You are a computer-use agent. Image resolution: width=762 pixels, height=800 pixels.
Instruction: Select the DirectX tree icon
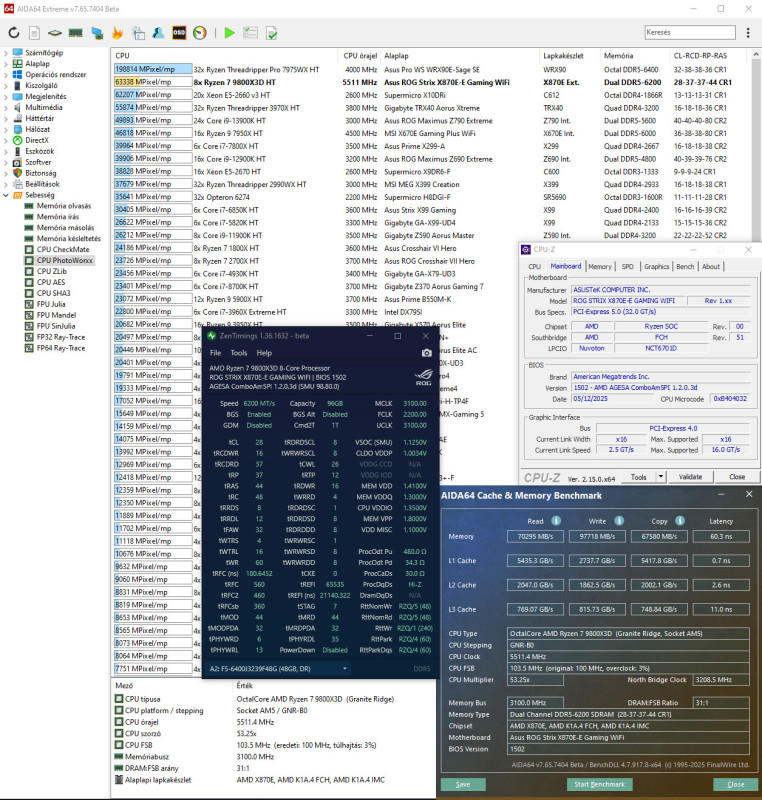click(x=18, y=140)
